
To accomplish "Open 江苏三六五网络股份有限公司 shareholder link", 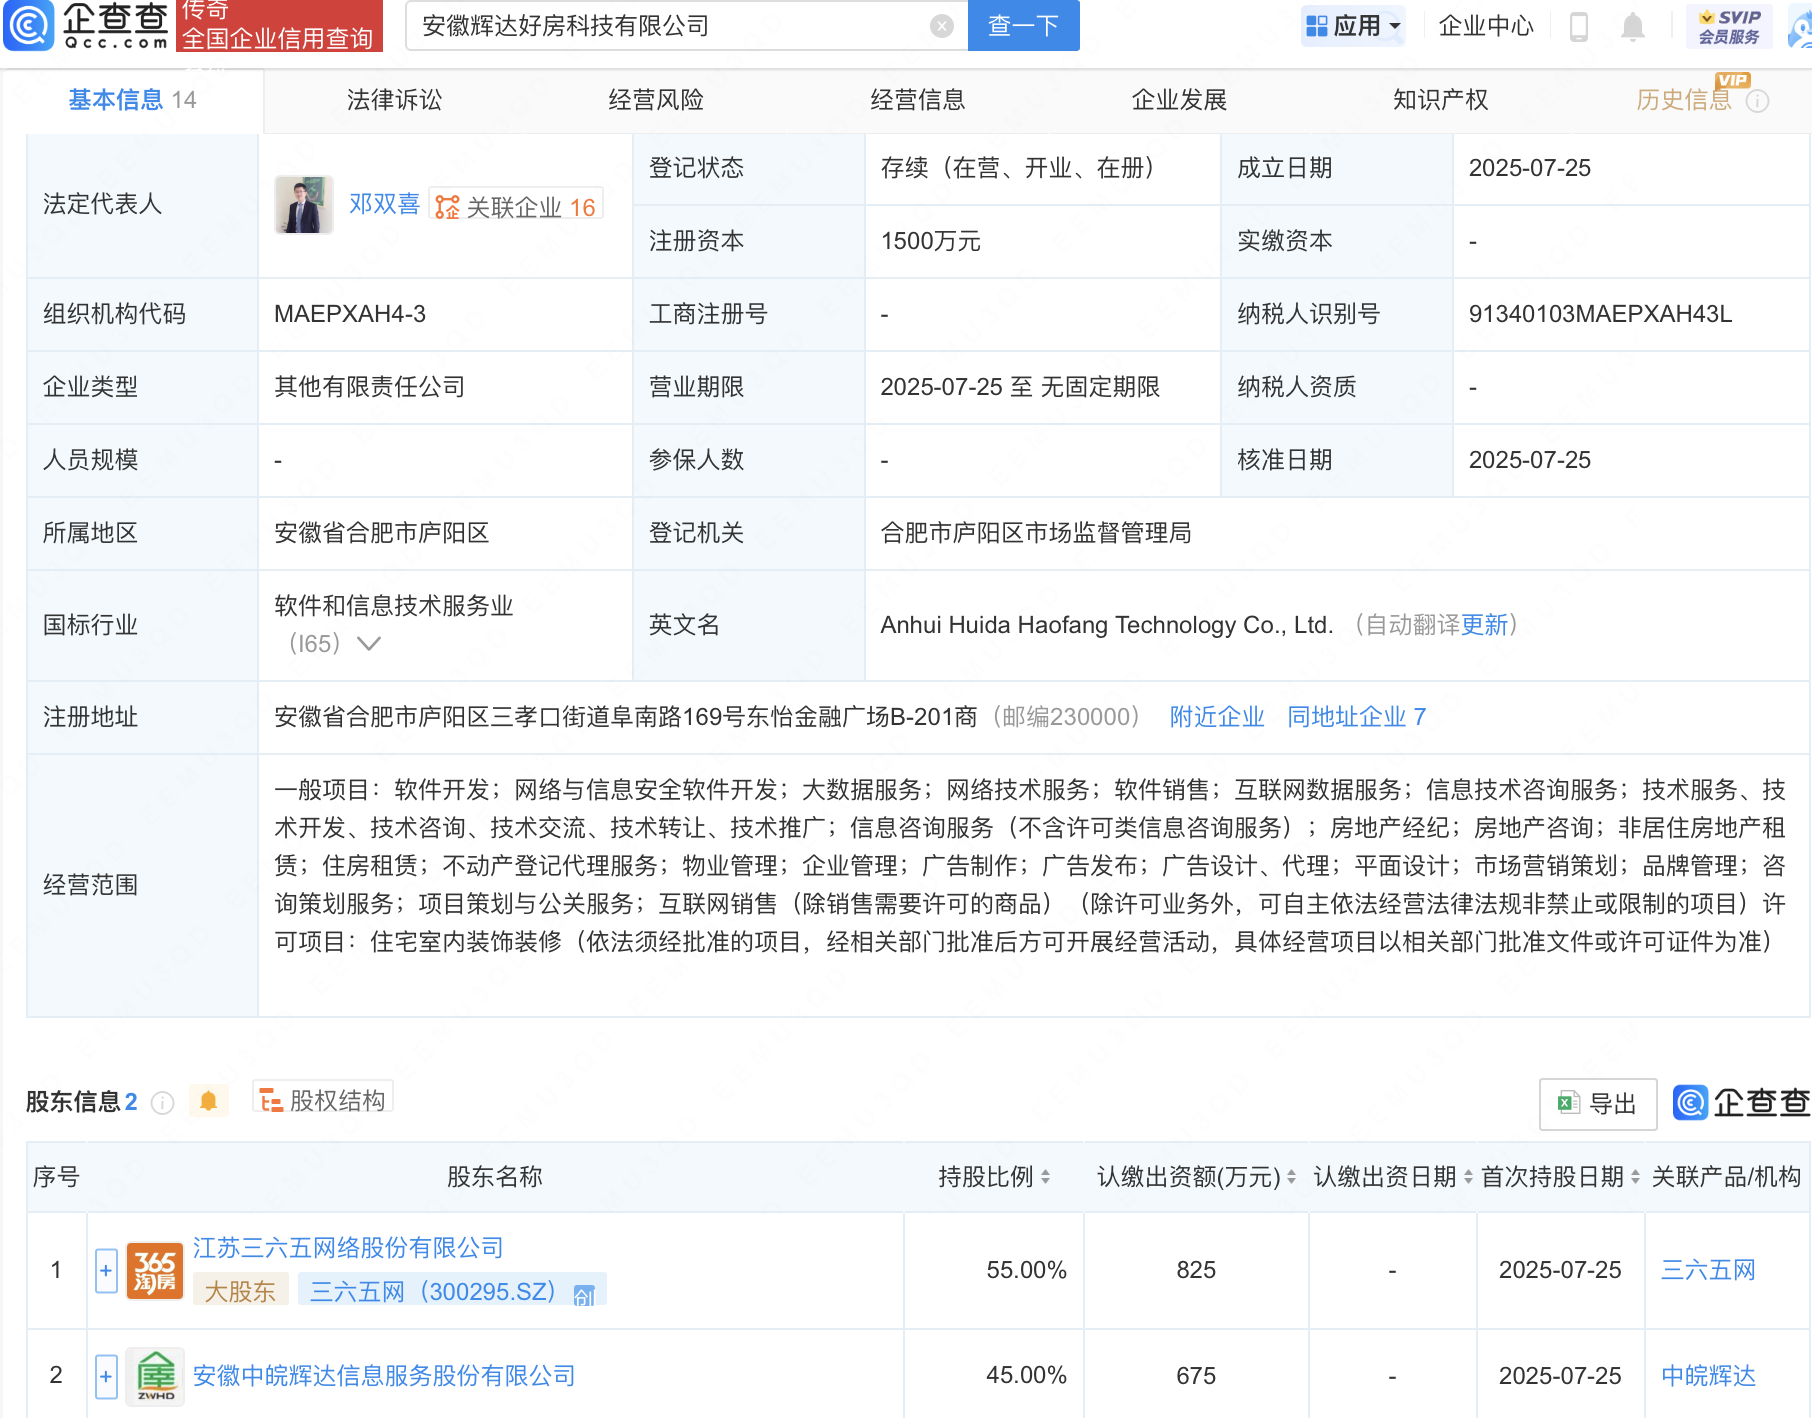I will click(x=348, y=1248).
